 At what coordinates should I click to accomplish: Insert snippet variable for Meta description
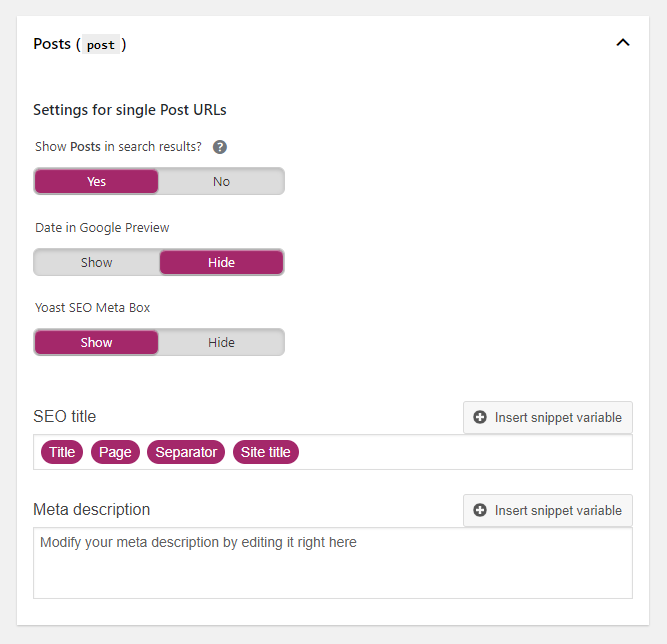(x=548, y=510)
